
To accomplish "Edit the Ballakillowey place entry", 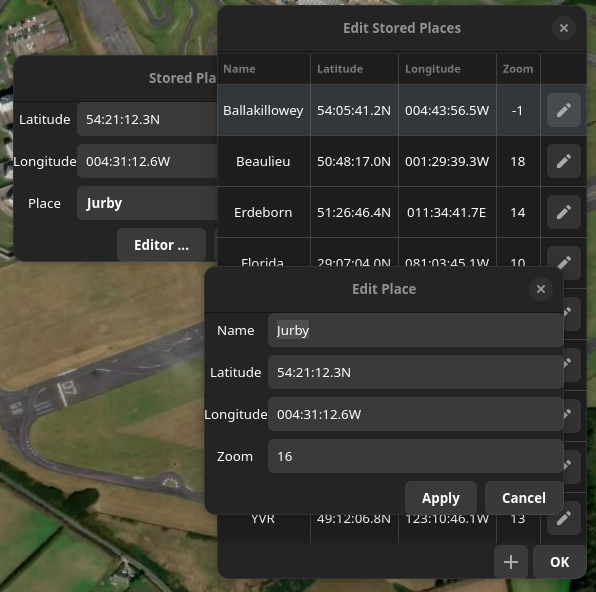I will pos(563,110).
